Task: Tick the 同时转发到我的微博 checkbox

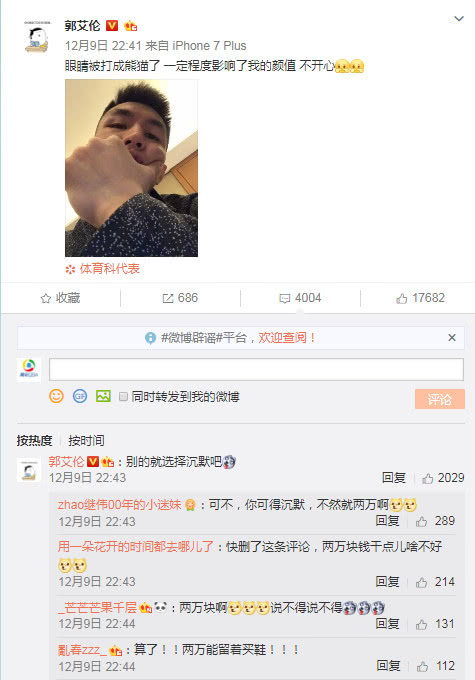Action: point(123,396)
